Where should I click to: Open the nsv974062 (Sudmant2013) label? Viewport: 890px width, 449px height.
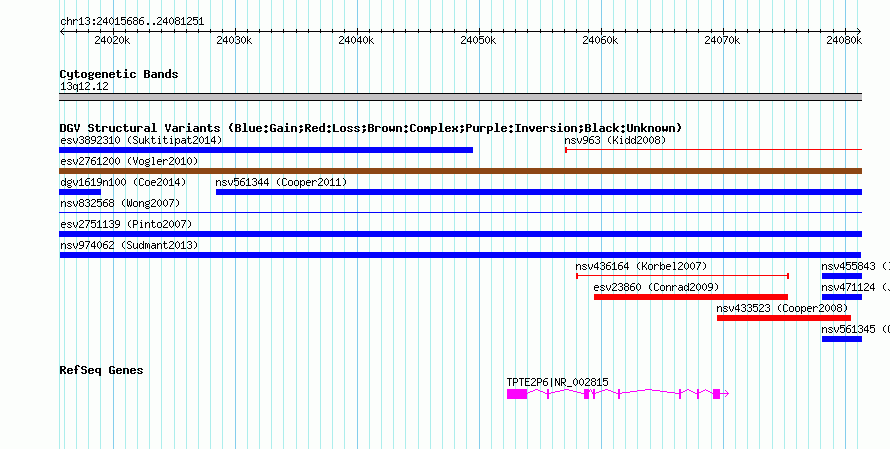[x=129, y=245]
